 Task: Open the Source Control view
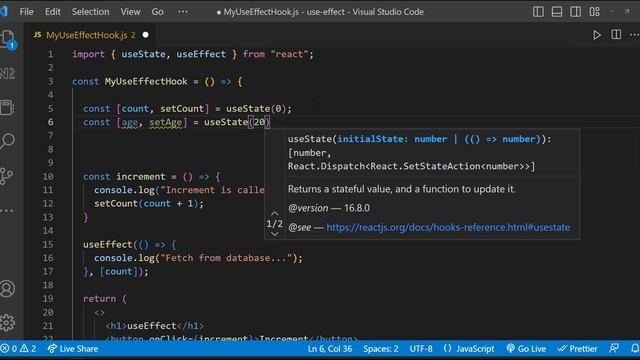pyautogui.click(x=7, y=176)
